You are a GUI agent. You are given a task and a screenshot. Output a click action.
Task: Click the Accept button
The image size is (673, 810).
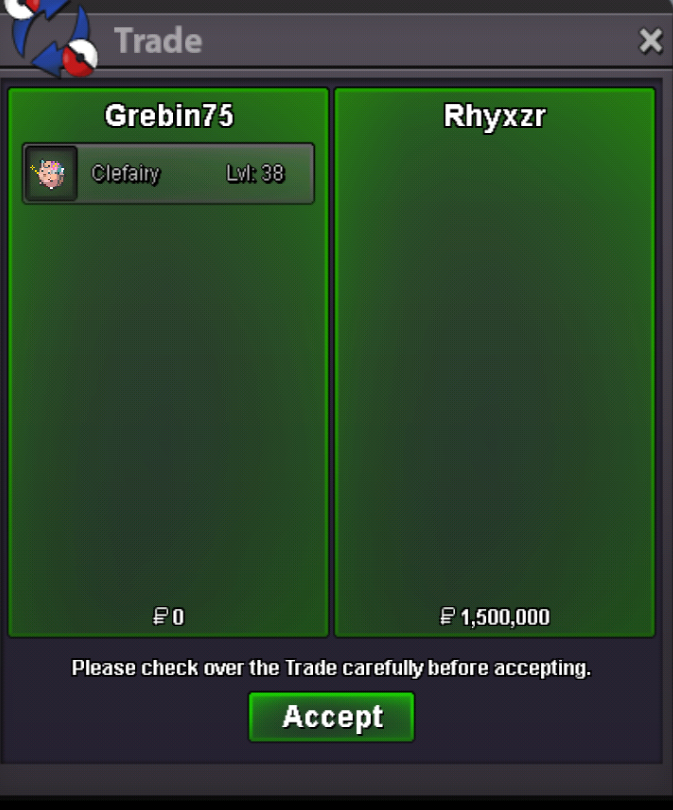pyautogui.click(x=332, y=717)
